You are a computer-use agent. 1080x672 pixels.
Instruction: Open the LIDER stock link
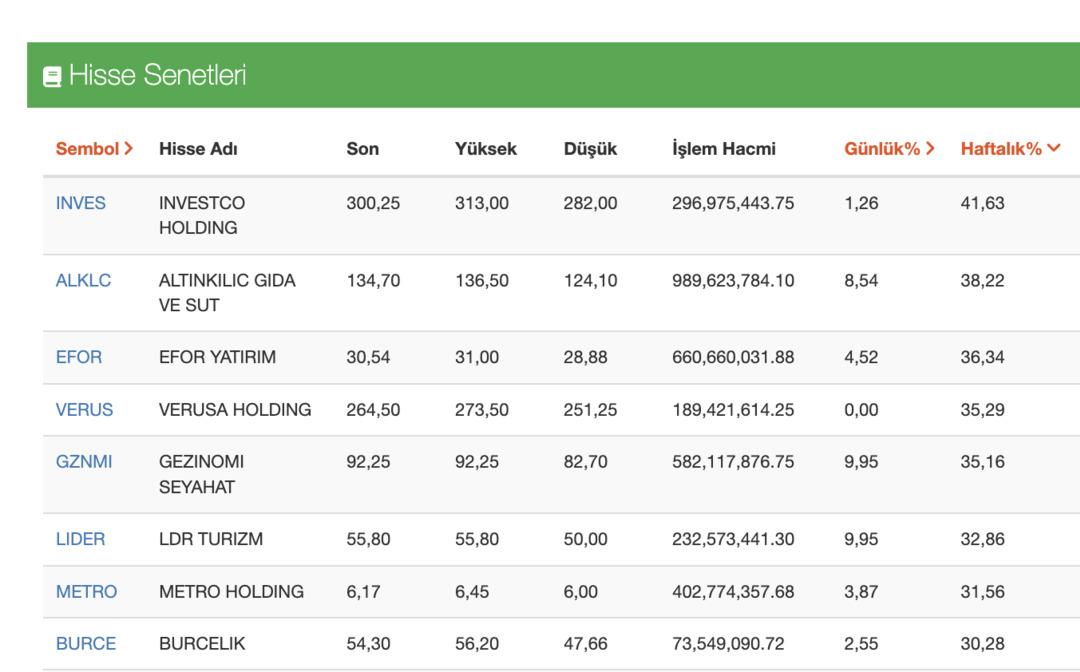(x=80, y=539)
